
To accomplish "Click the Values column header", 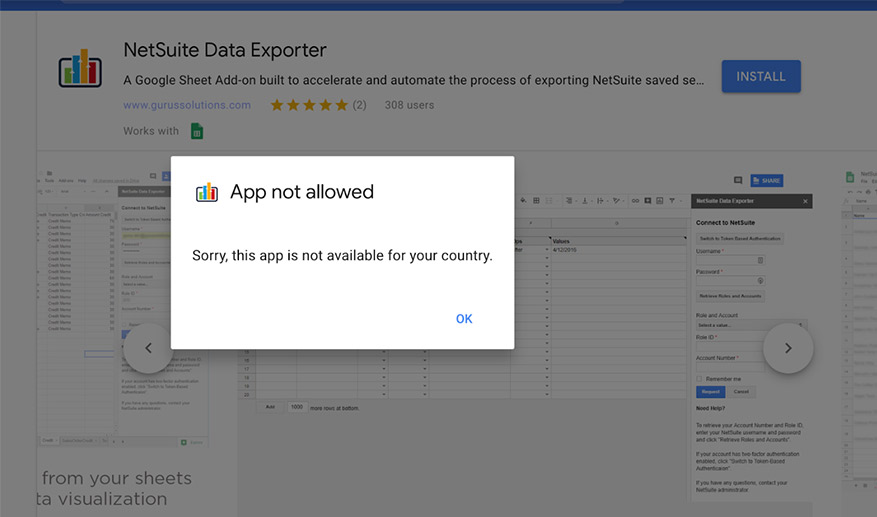I will 618,241.
